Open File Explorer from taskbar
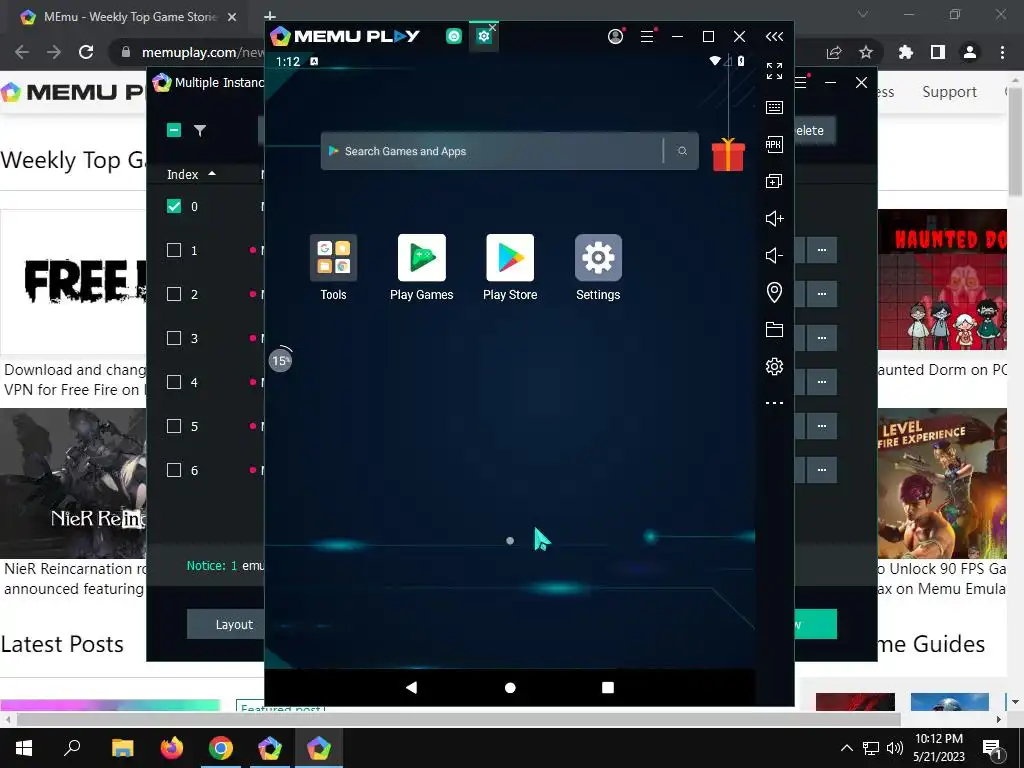The image size is (1024, 768). coord(123,748)
